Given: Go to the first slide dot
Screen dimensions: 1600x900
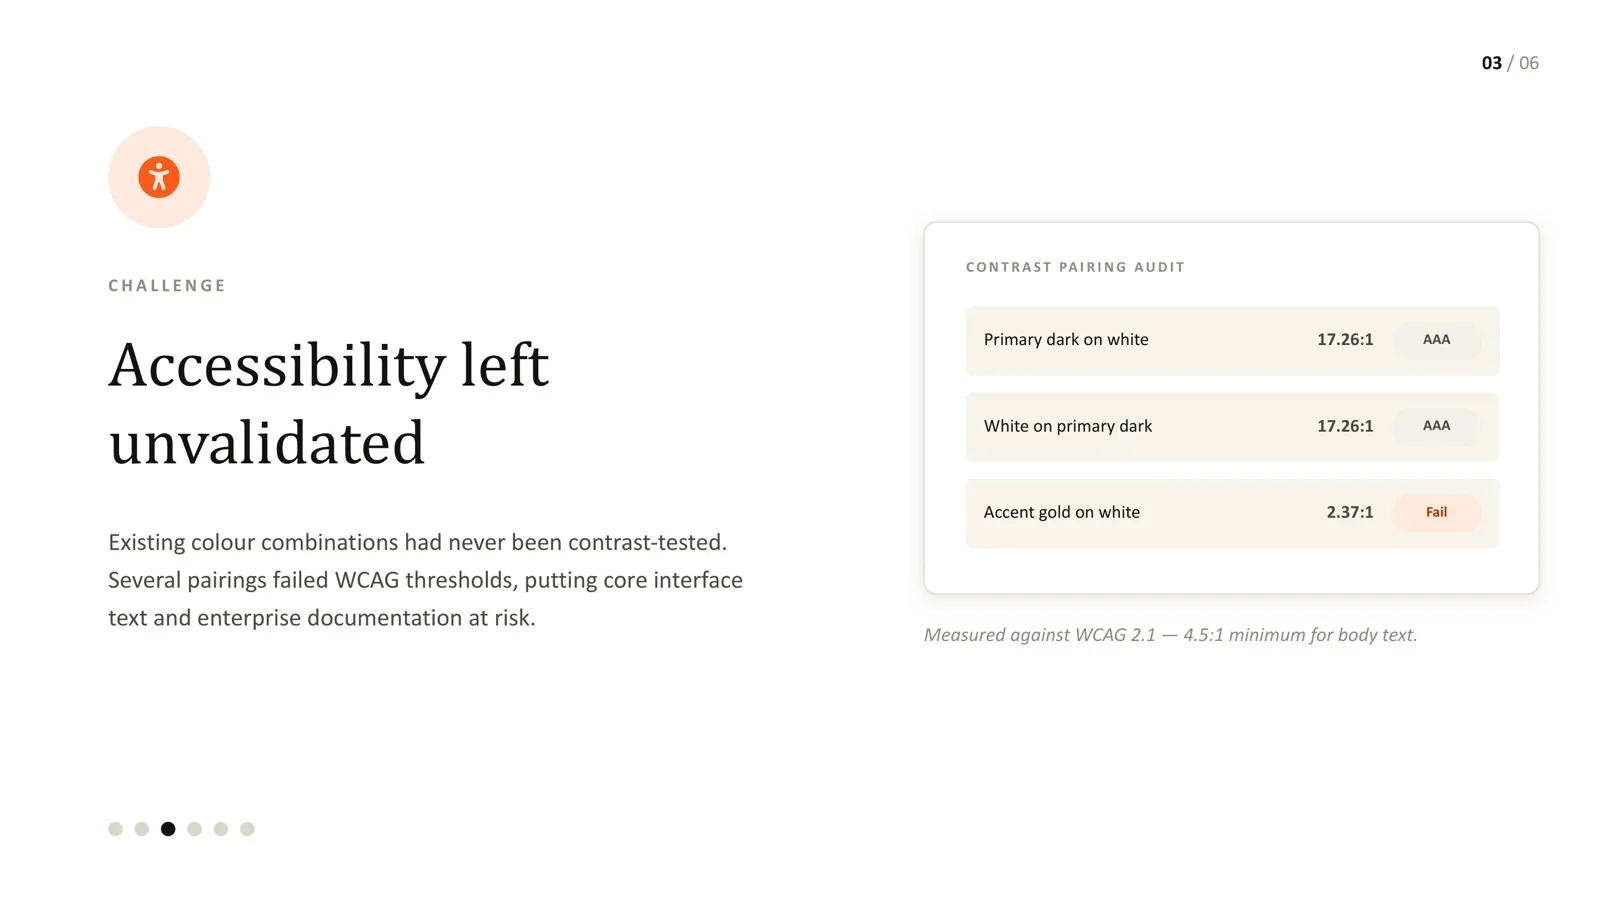Looking at the screenshot, I should tap(115, 829).
